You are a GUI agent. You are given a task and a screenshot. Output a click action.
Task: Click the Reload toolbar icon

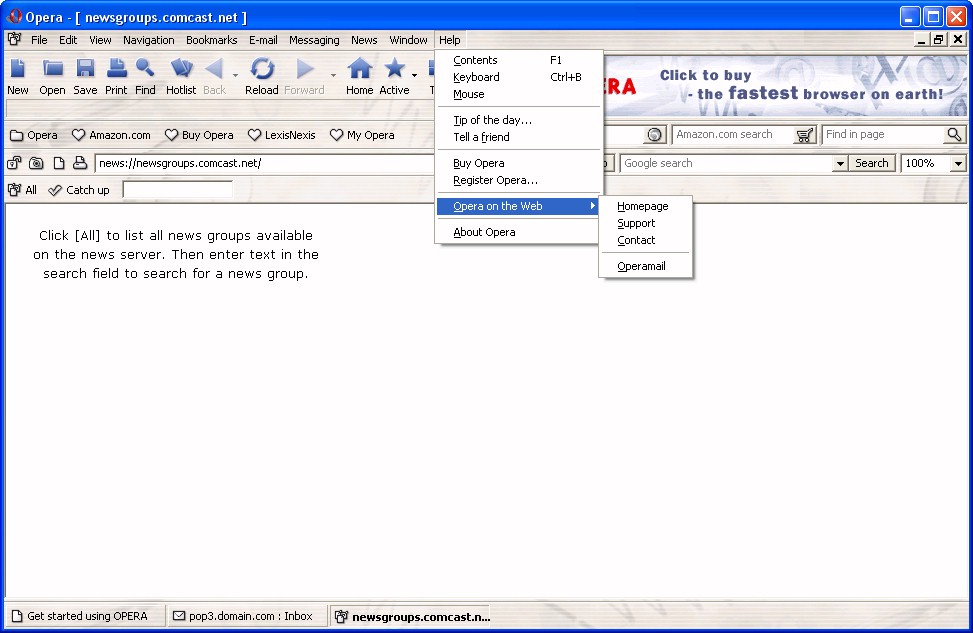(262, 69)
